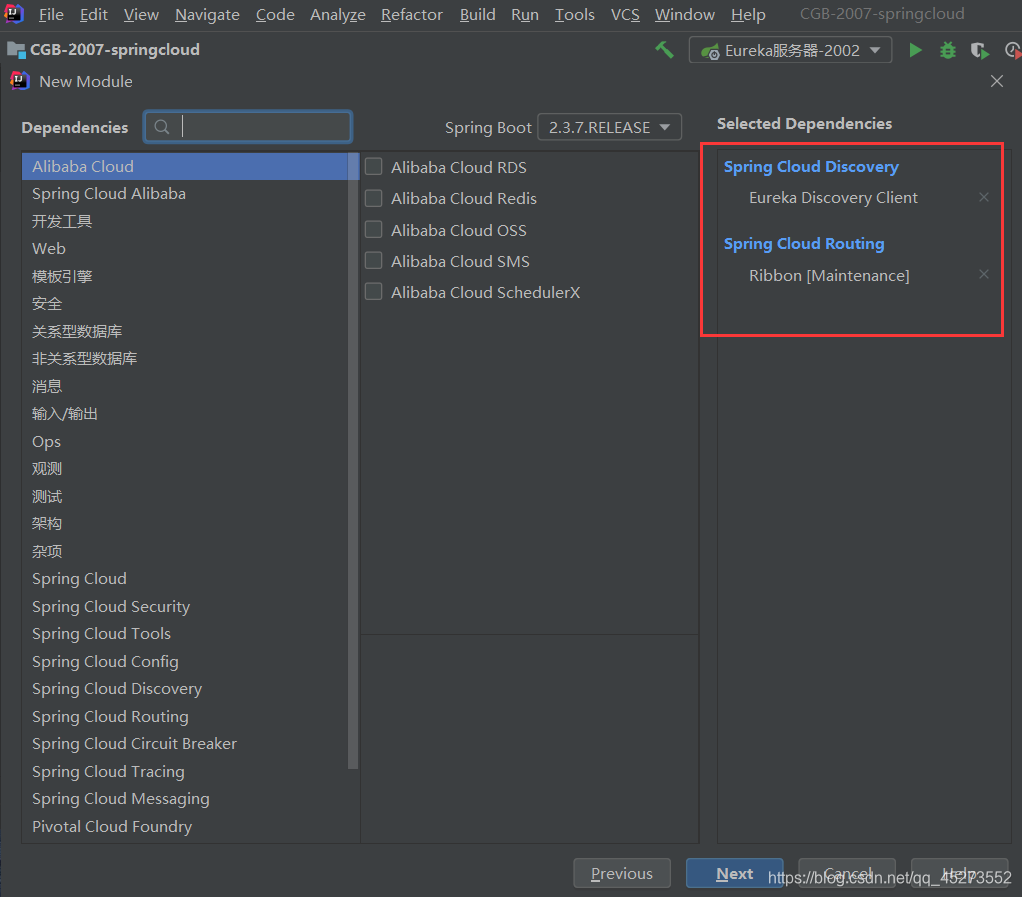Start the Debug bug icon
Screen dimensions: 1022x897
[x=947, y=50]
